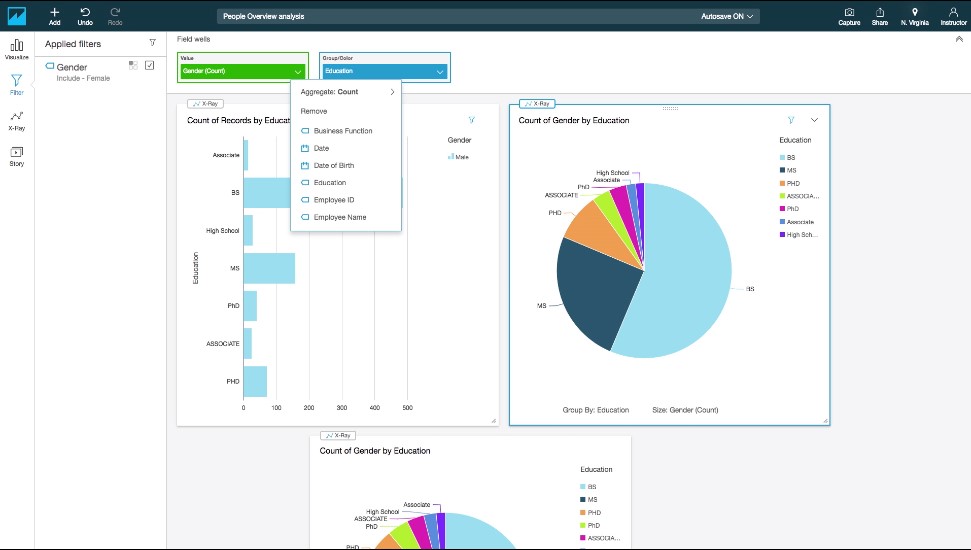971x550 pixels.
Task: Click the QuickSight logo icon
Action: click(x=17, y=16)
